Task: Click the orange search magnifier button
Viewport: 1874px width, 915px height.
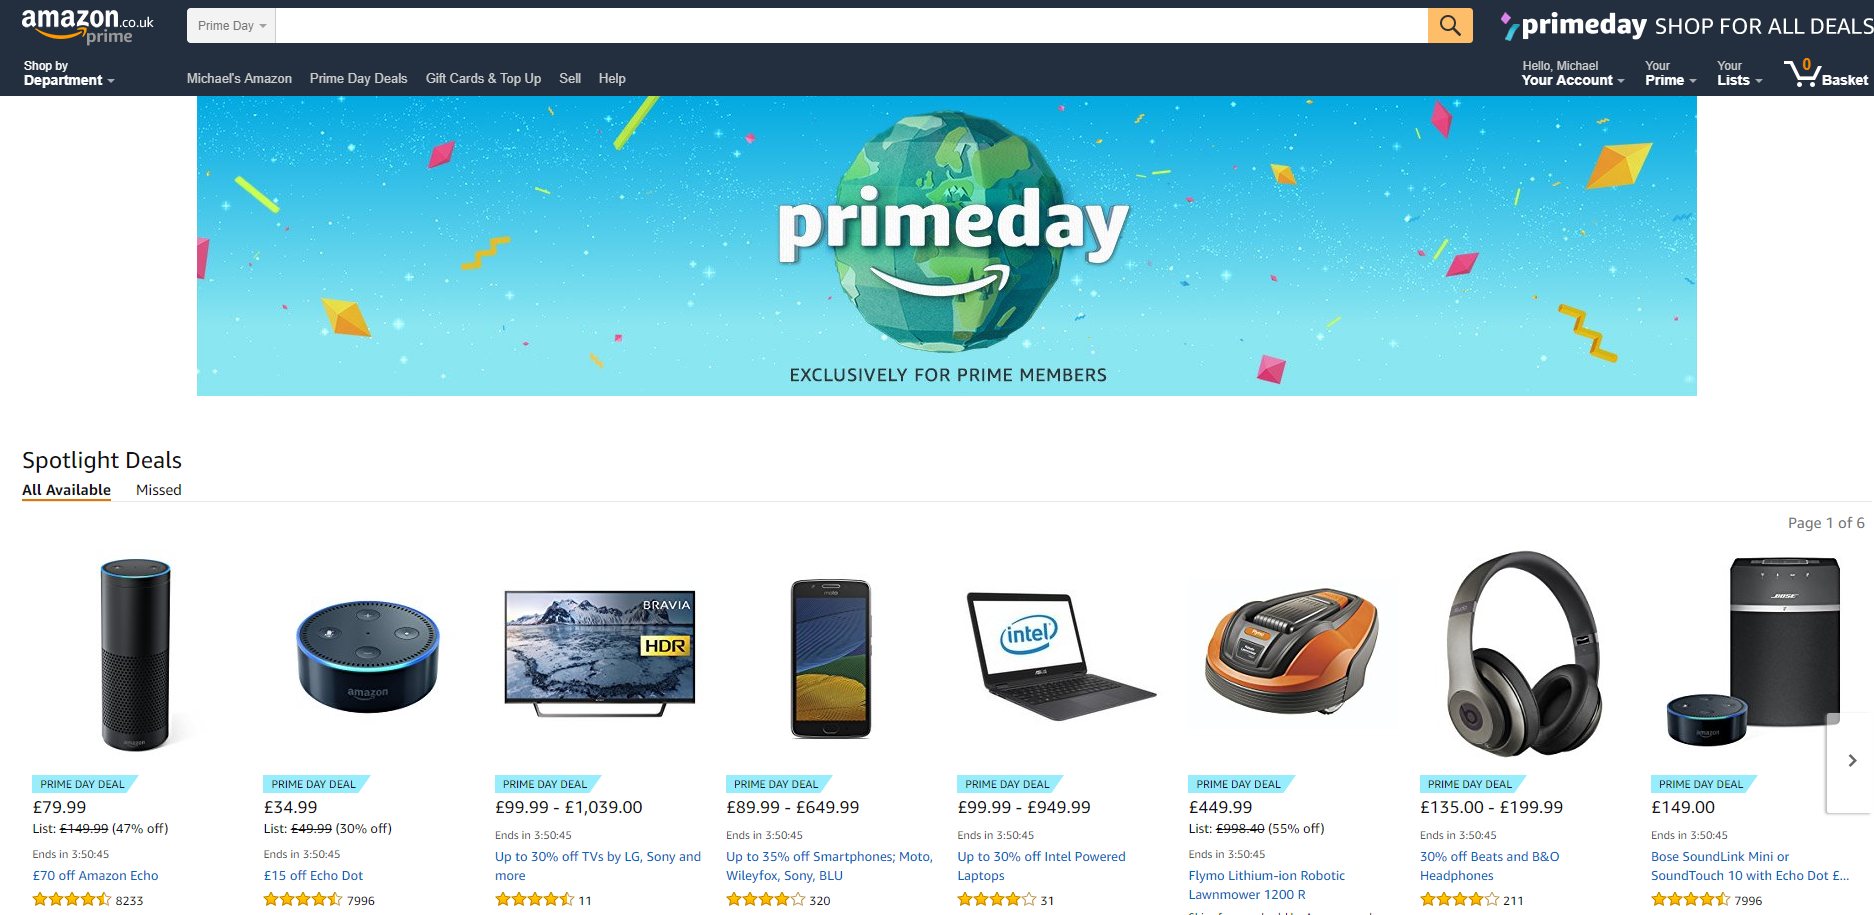Action: (1450, 25)
